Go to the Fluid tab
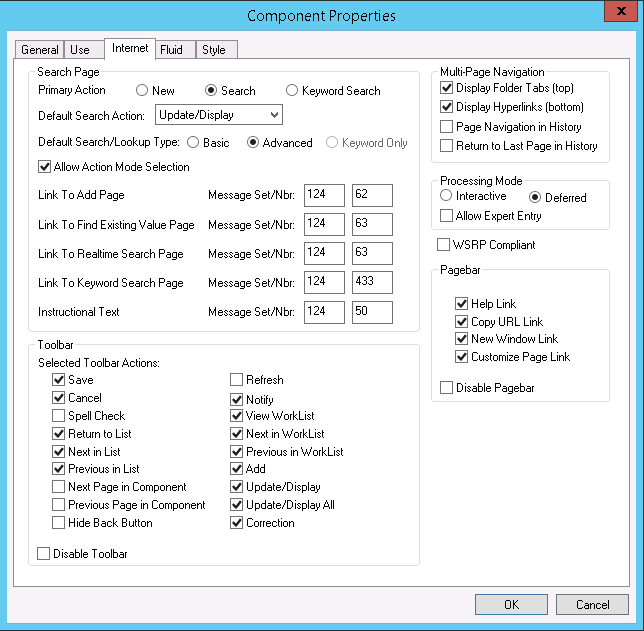This screenshot has height=631, width=644. tap(175, 50)
